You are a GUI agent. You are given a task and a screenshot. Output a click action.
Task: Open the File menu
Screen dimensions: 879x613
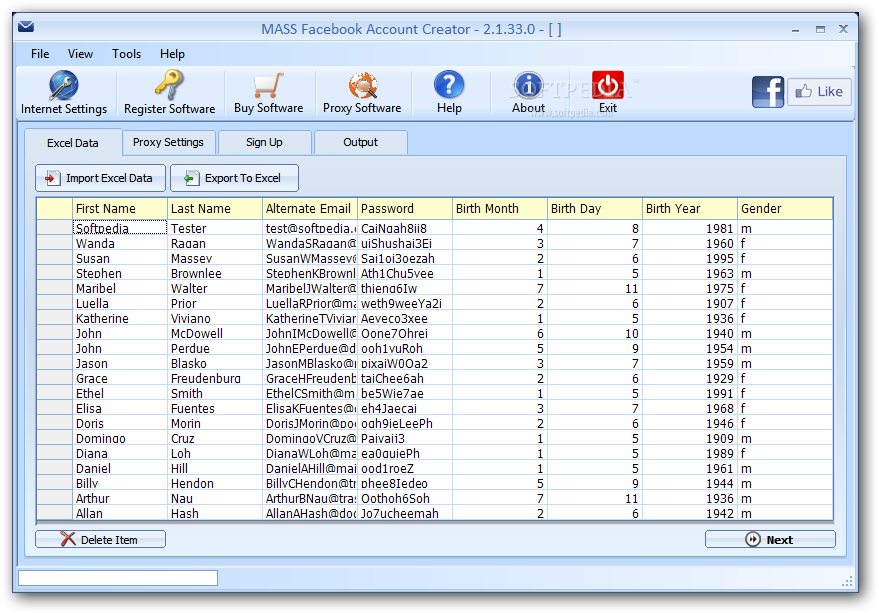40,54
